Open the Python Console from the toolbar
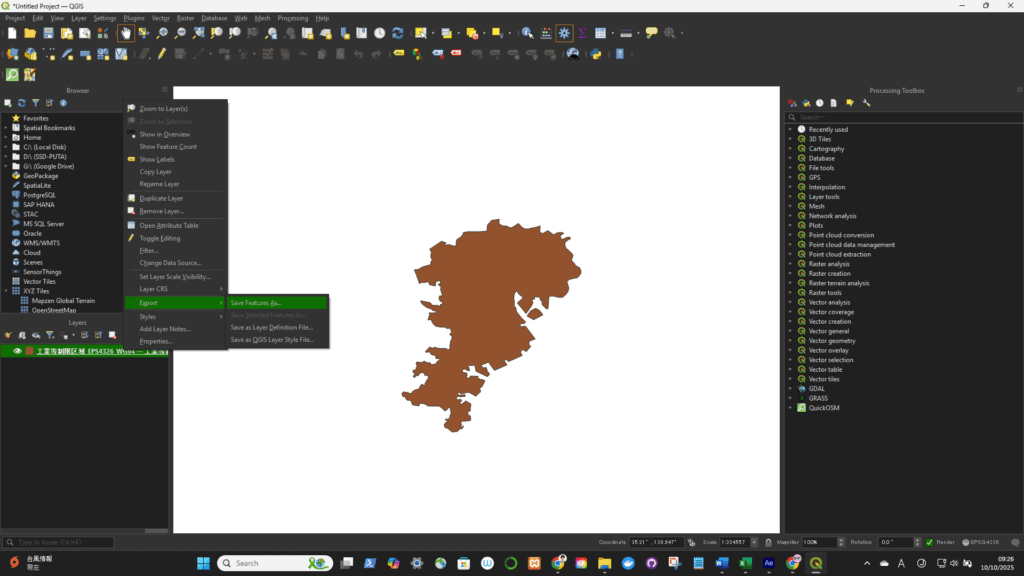 click(596, 54)
